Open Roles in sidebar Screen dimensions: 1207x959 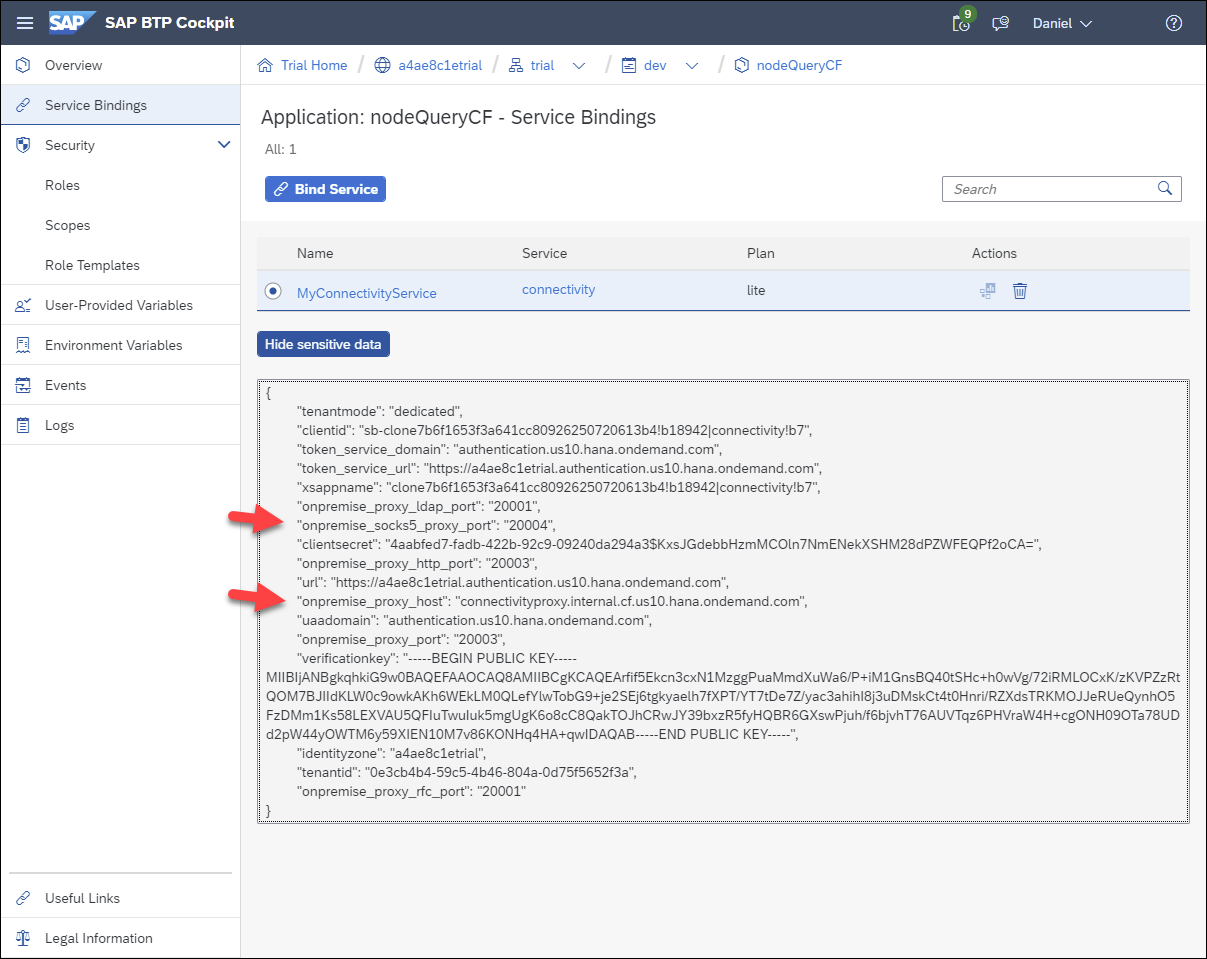62,185
